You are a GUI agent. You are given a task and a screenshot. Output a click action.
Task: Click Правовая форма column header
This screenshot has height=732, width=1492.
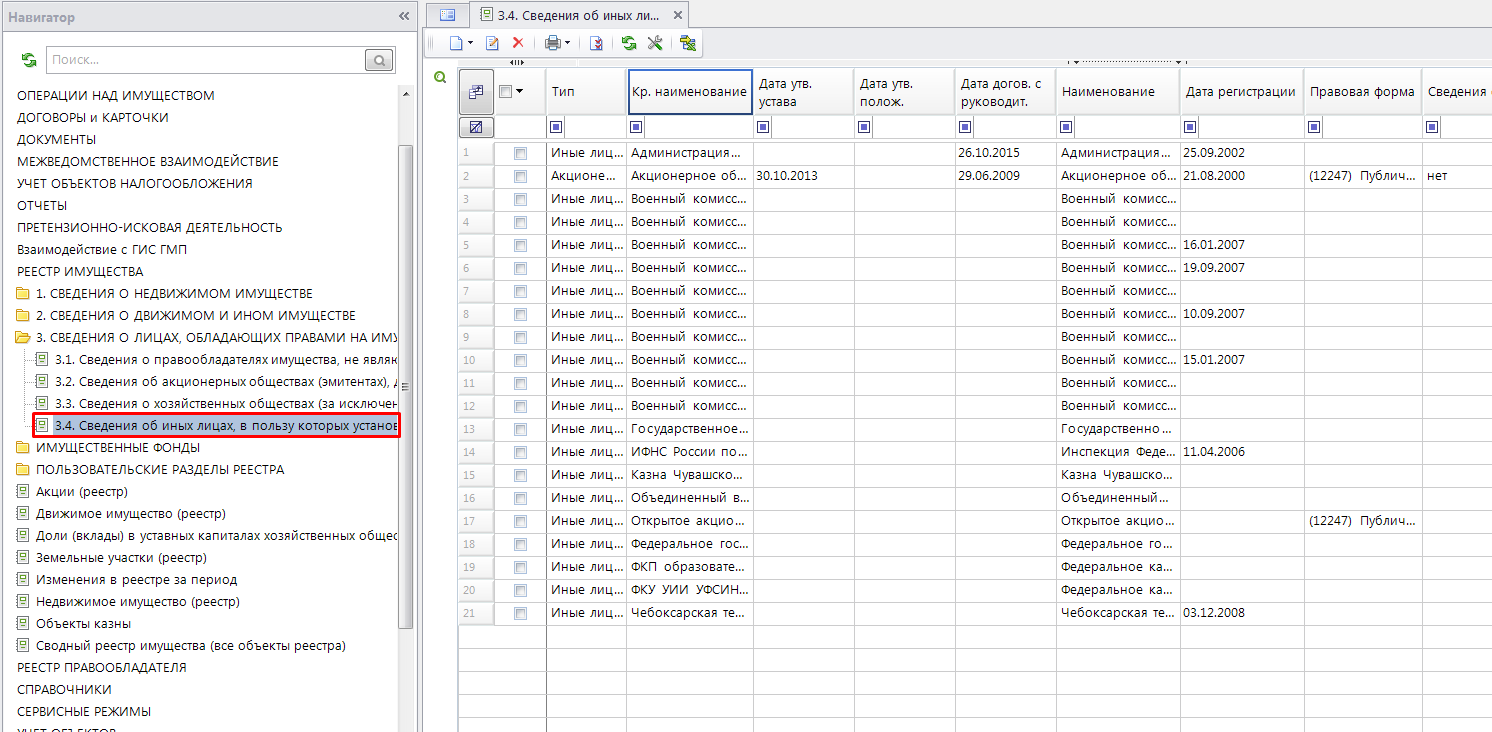tap(1363, 92)
